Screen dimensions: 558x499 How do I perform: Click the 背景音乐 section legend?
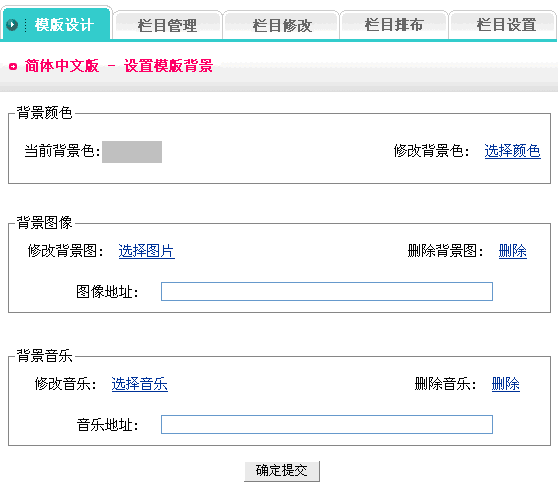[44, 356]
